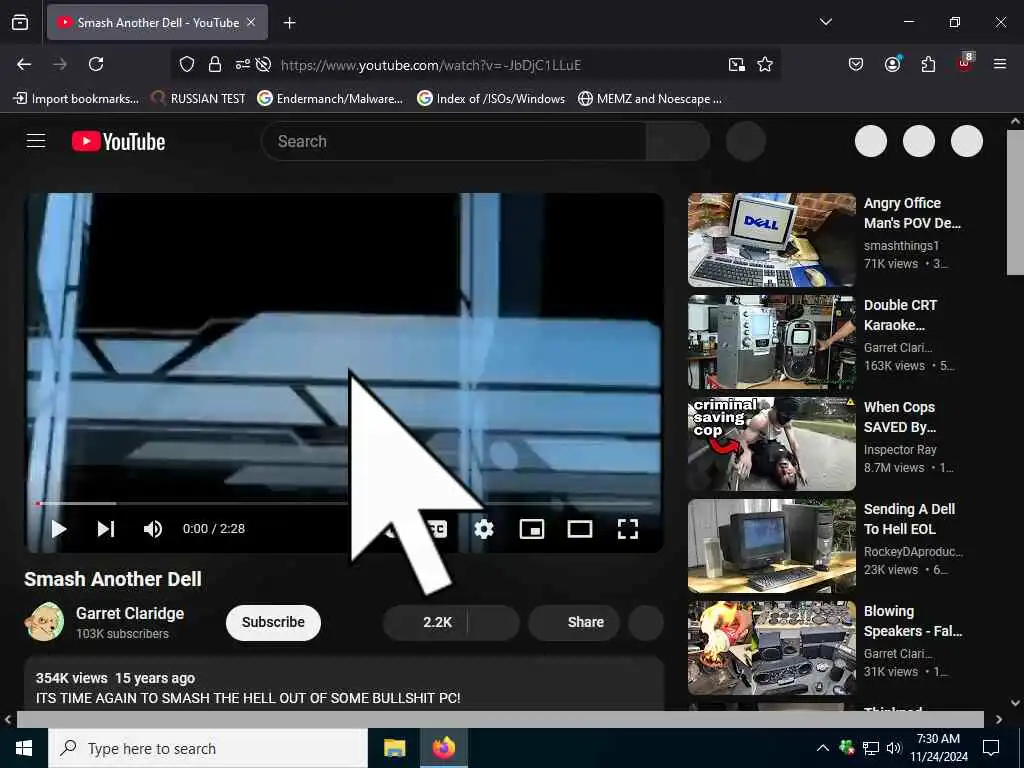Reload the page in Firefox
This screenshot has width=1024, height=768.
[96, 64]
